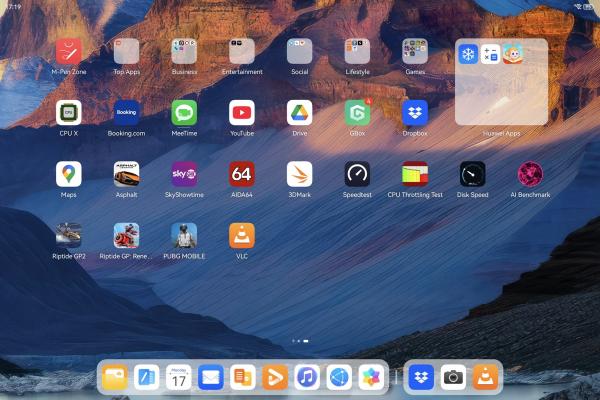
Task: Click the 'Huawei Apps' folder label
Action: click(501, 133)
